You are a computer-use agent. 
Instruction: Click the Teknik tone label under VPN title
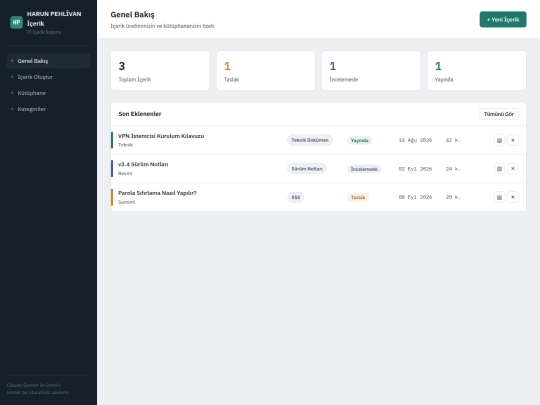click(125, 145)
